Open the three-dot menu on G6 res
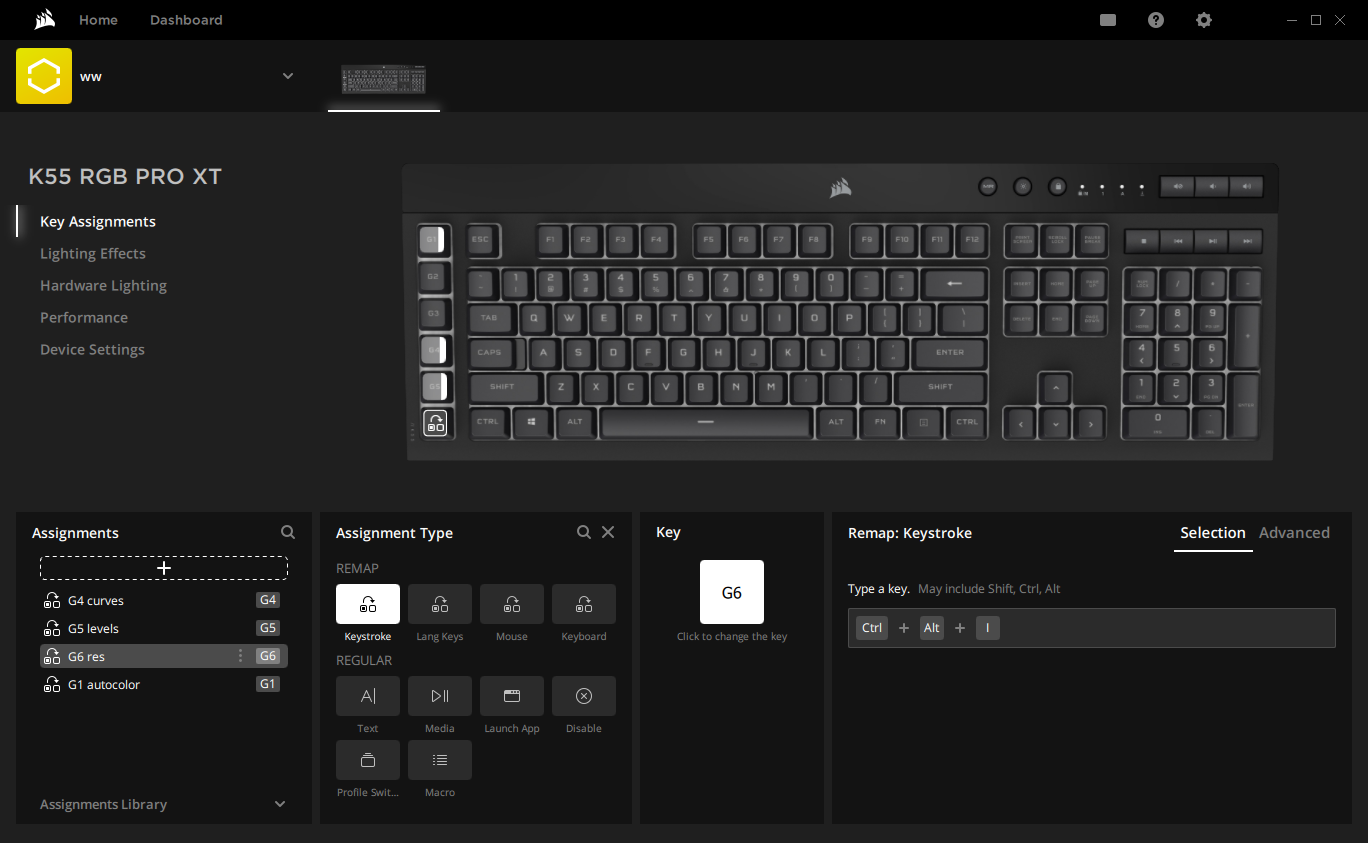This screenshot has height=843, width=1368. [240, 656]
